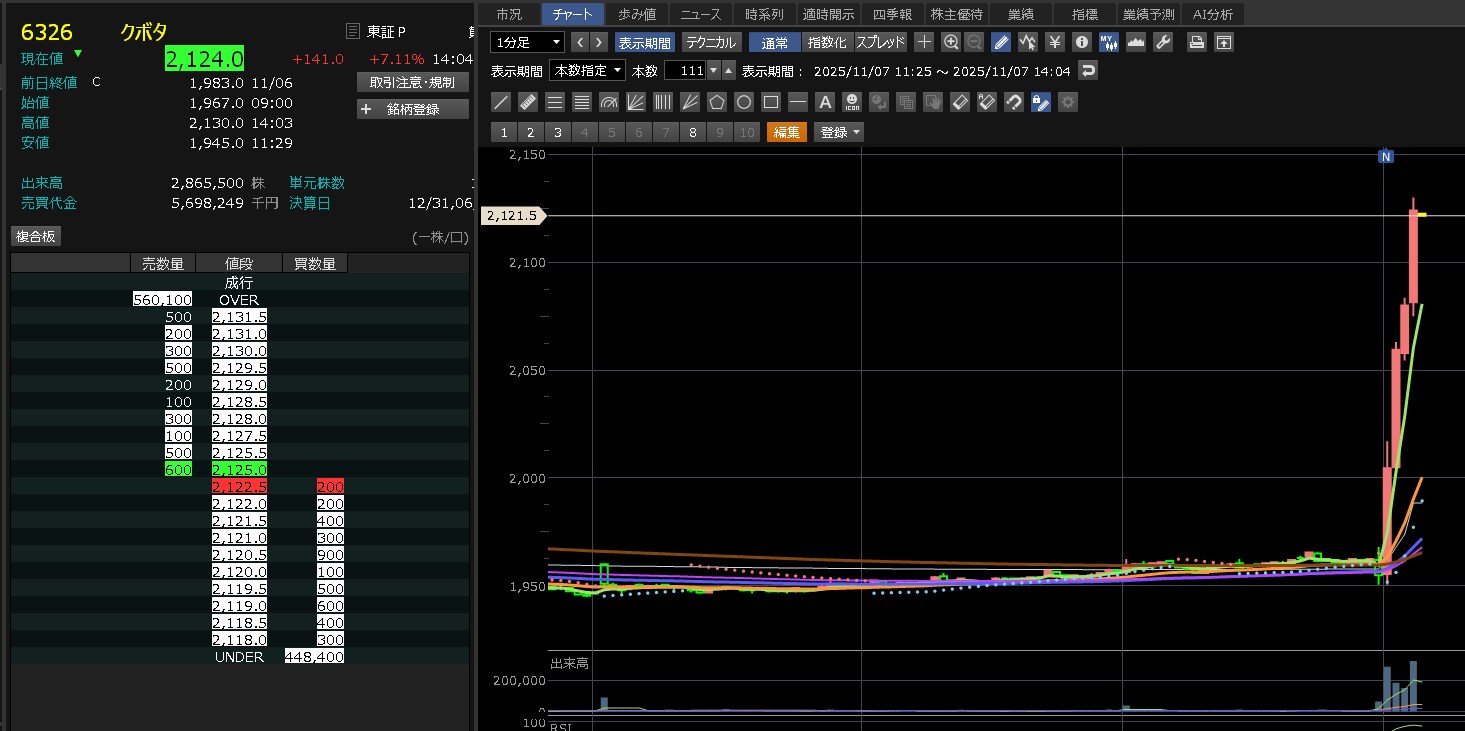Screen dimensions: 1465x731
Task: Open the 本数指定 period type dropdown
Action: click(x=589, y=70)
